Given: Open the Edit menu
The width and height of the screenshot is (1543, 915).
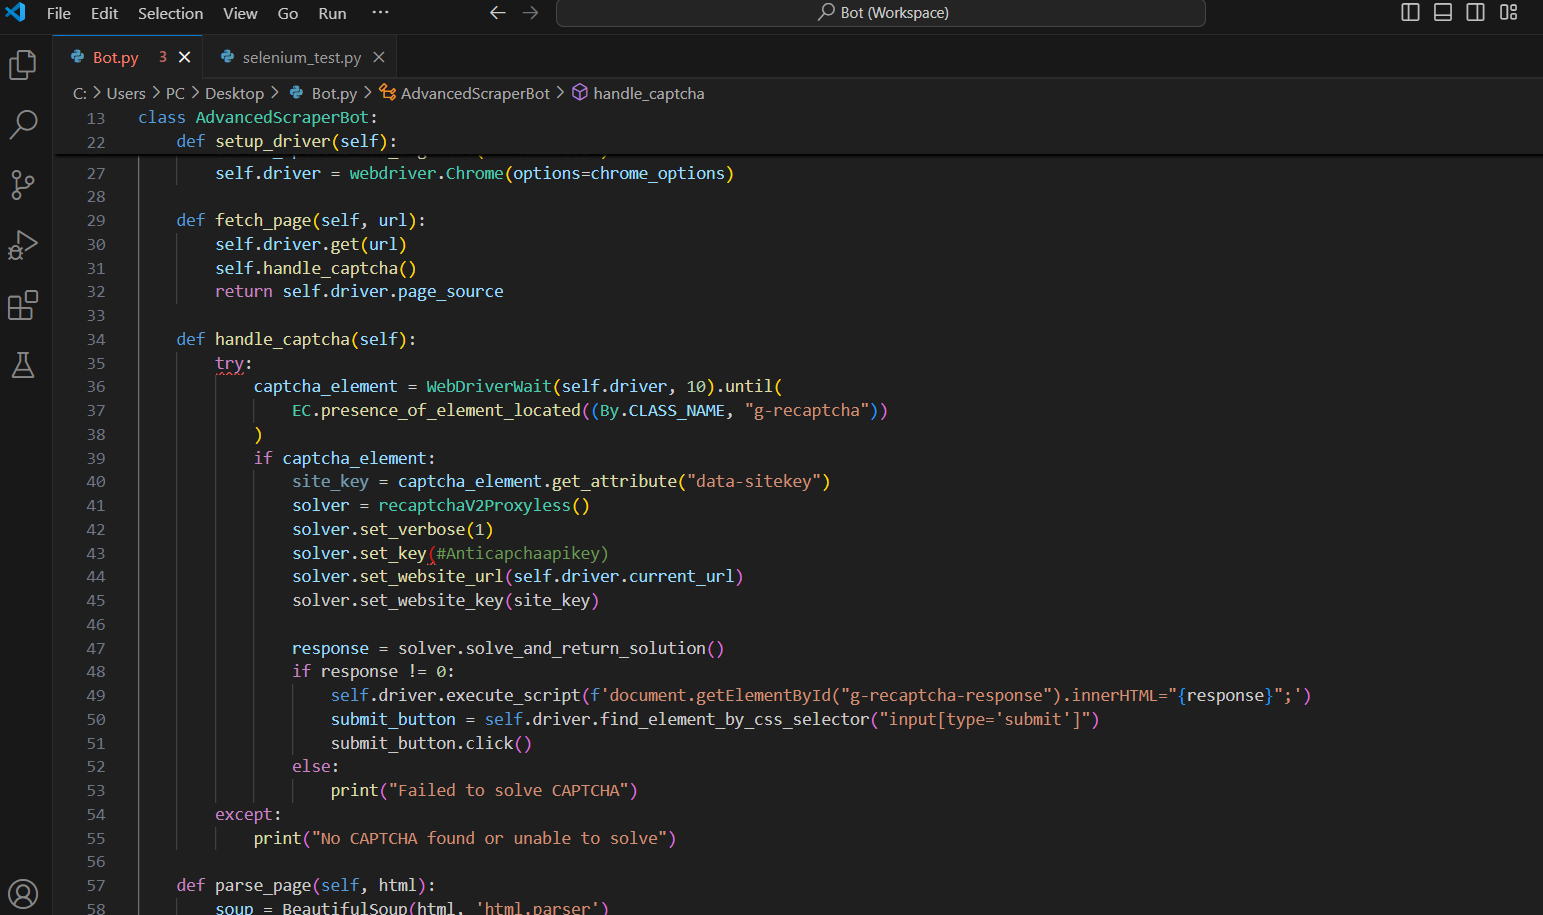Looking at the screenshot, I should click(x=104, y=13).
